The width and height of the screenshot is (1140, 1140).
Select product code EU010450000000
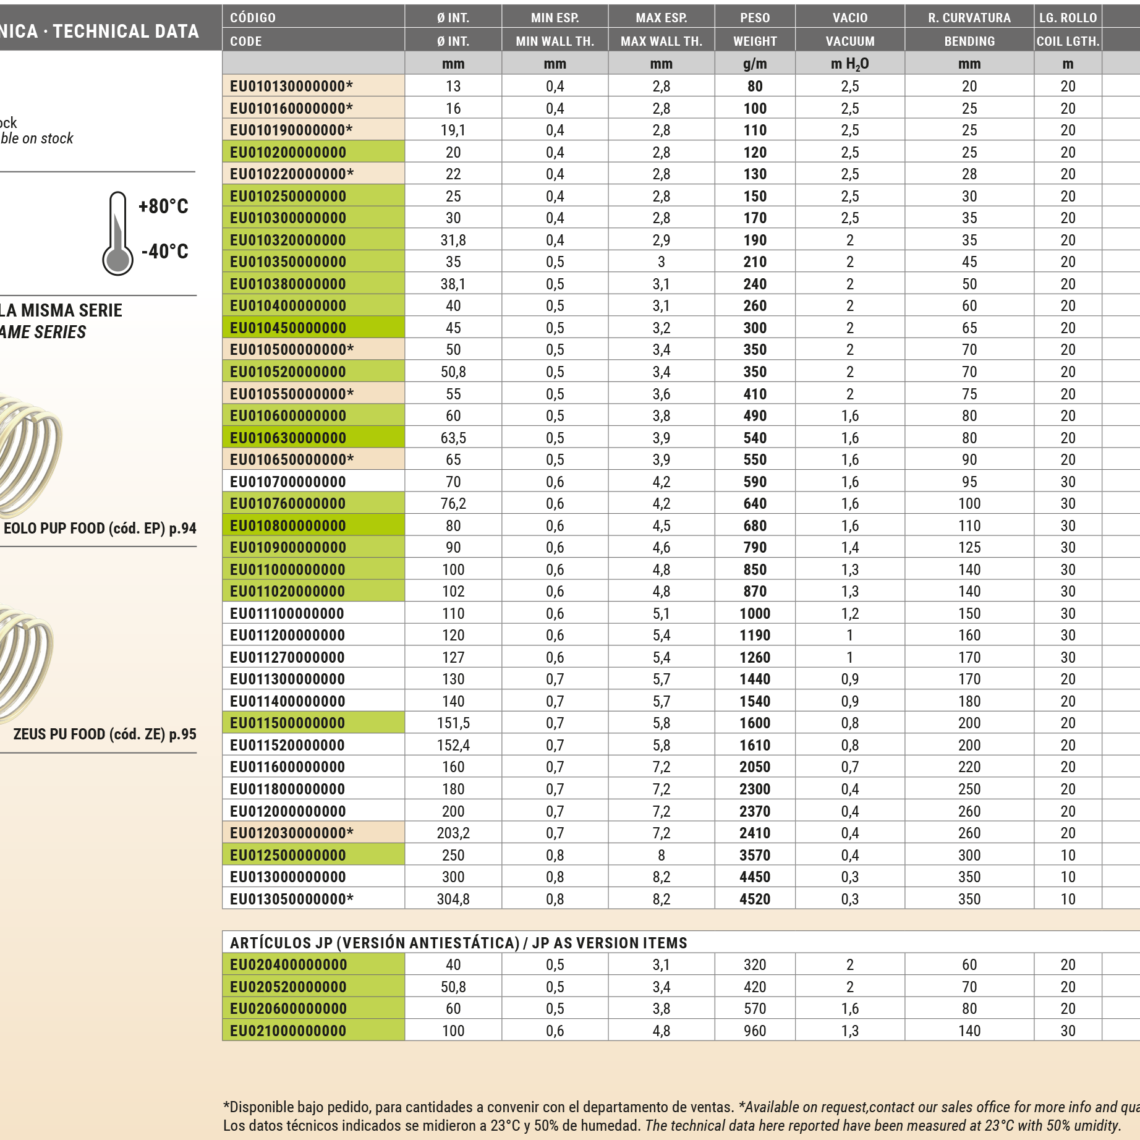pos(288,328)
